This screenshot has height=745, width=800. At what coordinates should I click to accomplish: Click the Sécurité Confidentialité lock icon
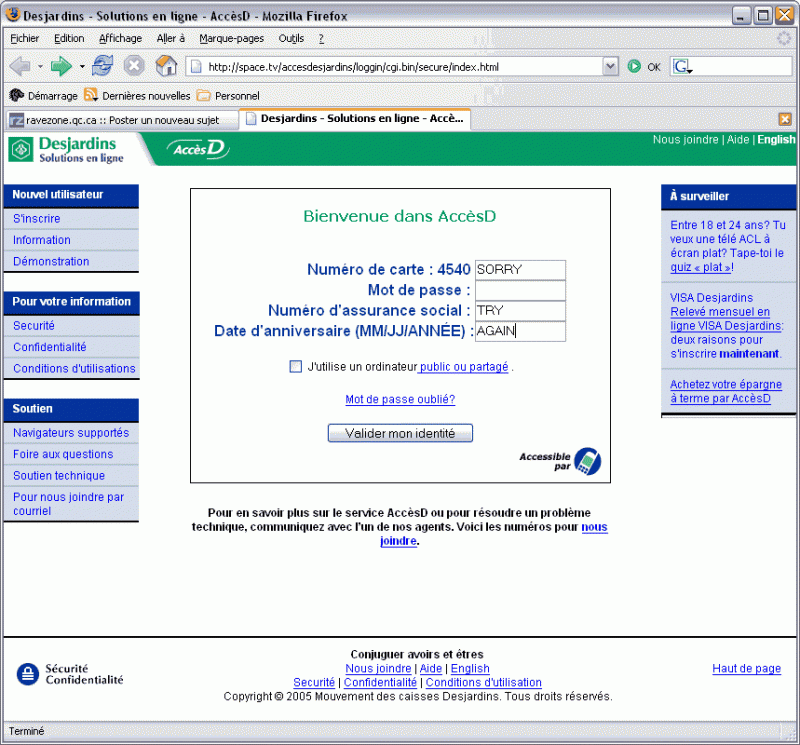pyautogui.click(x=28, y=674)
